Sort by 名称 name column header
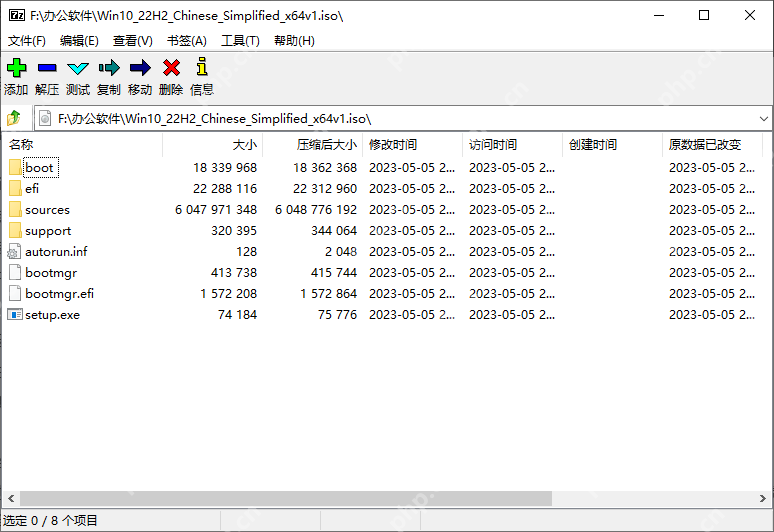 (82, 145)
